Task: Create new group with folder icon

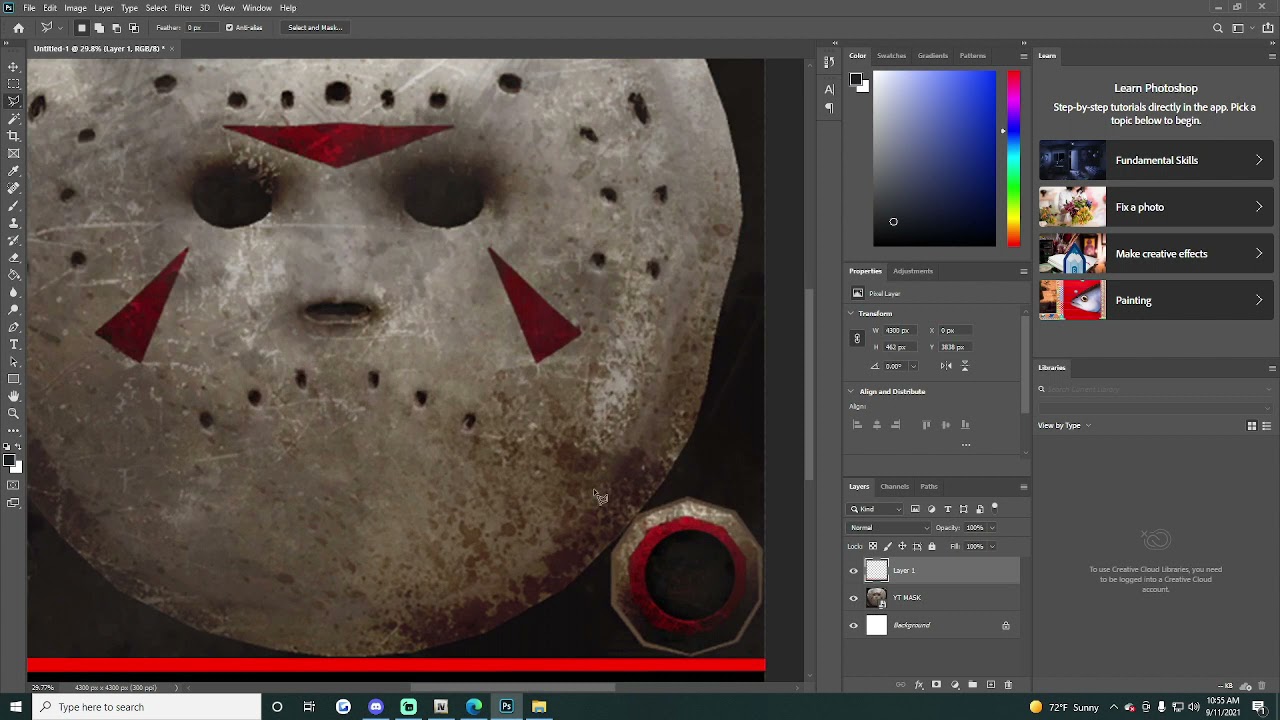Action: tap(972, 685)
